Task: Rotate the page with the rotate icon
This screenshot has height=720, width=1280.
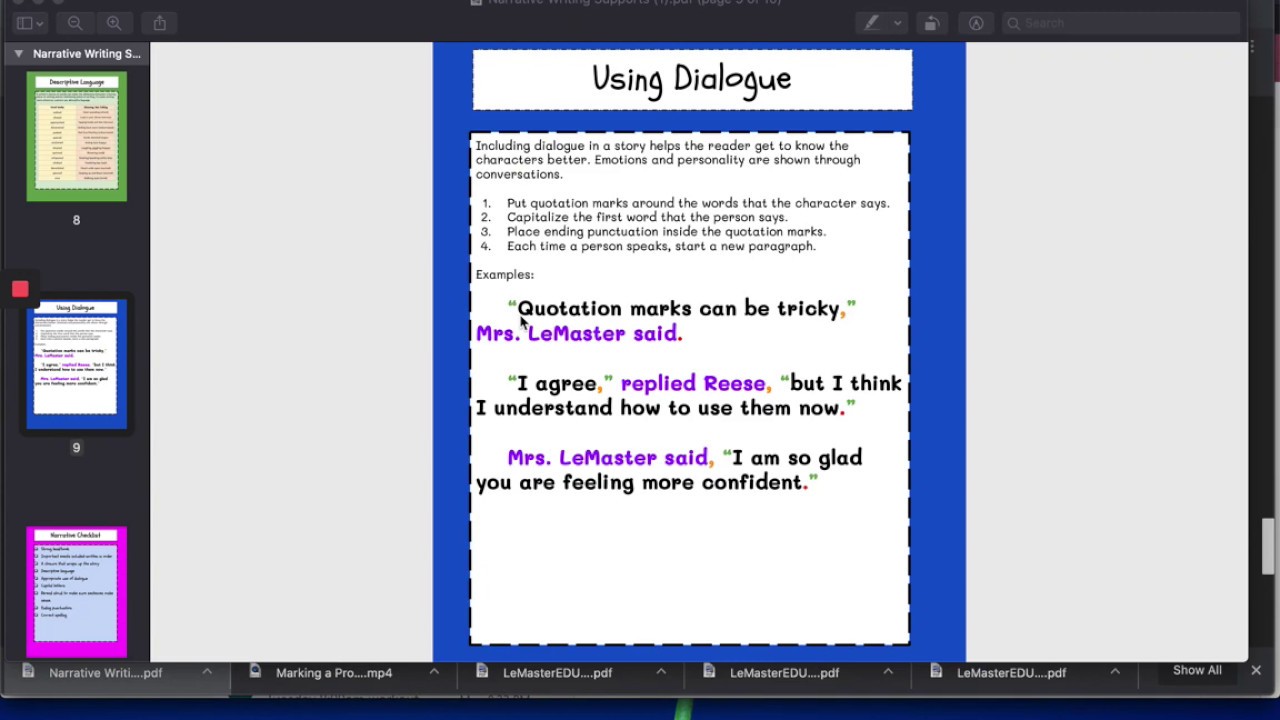Action: (932, 23)
